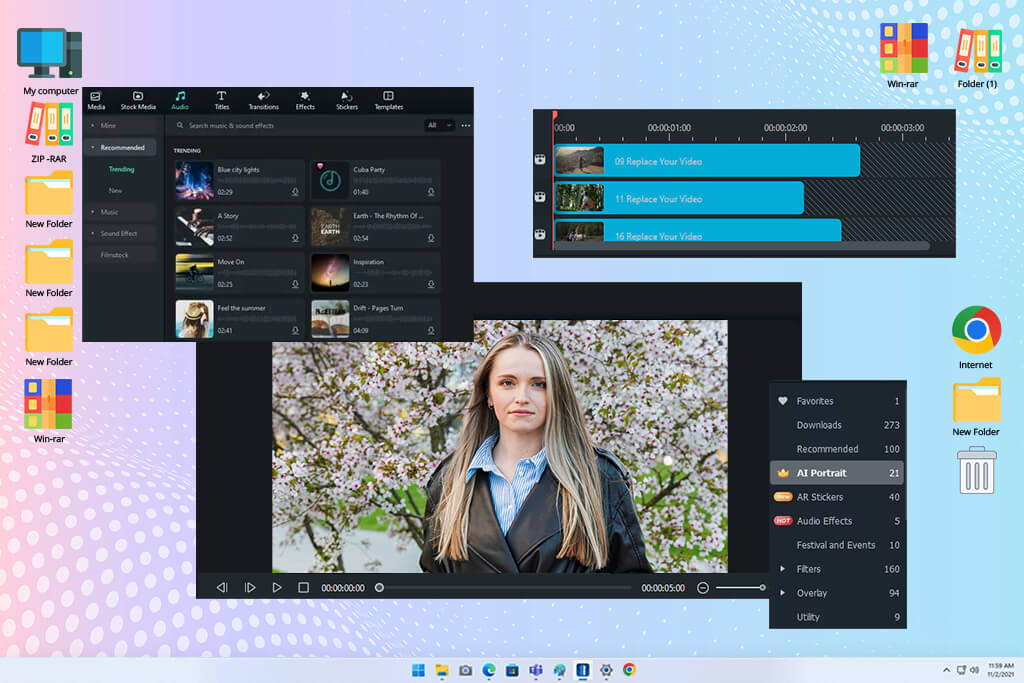Click the timeline horizontal scrollbar
Viewport: 1024px width, 683px height.
(x=741, y=246)
